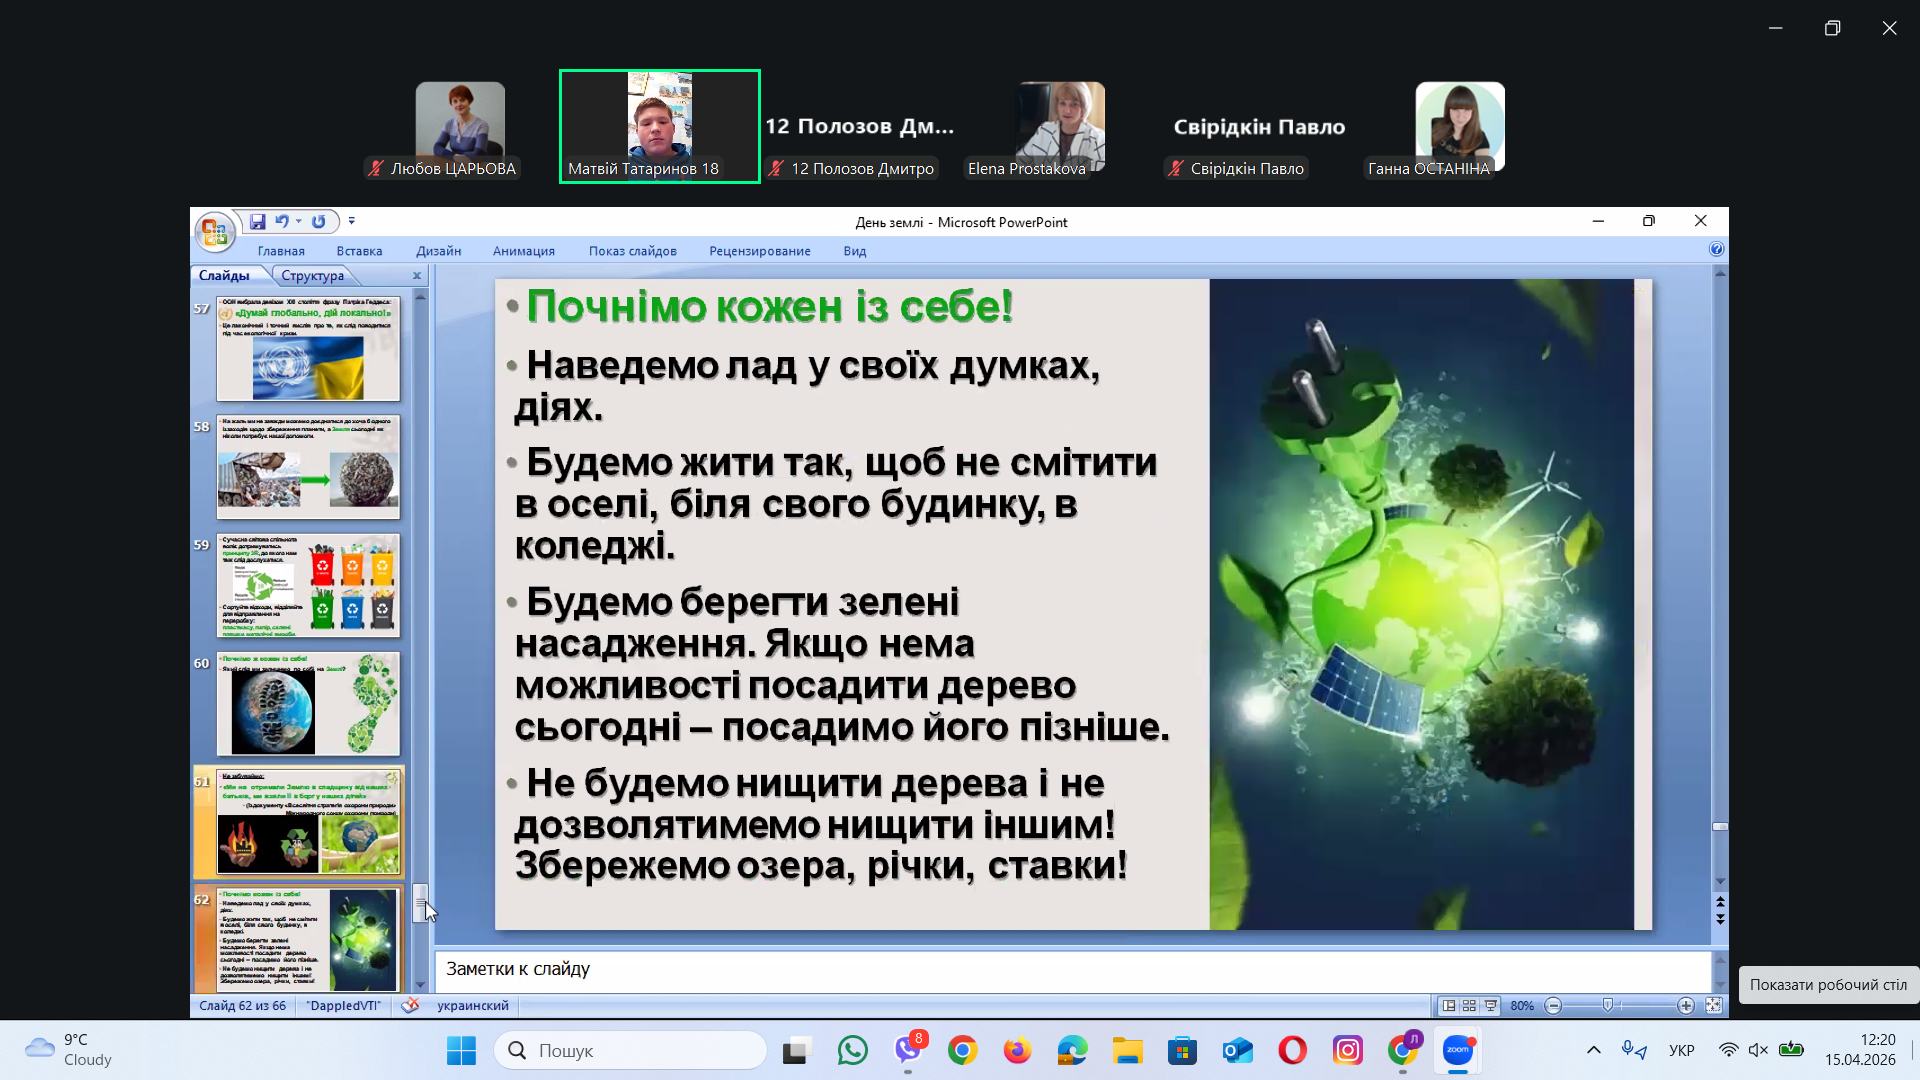The image size is (1920, 1080).
Task: Click the Office button logo
Action: pos(214,232)
